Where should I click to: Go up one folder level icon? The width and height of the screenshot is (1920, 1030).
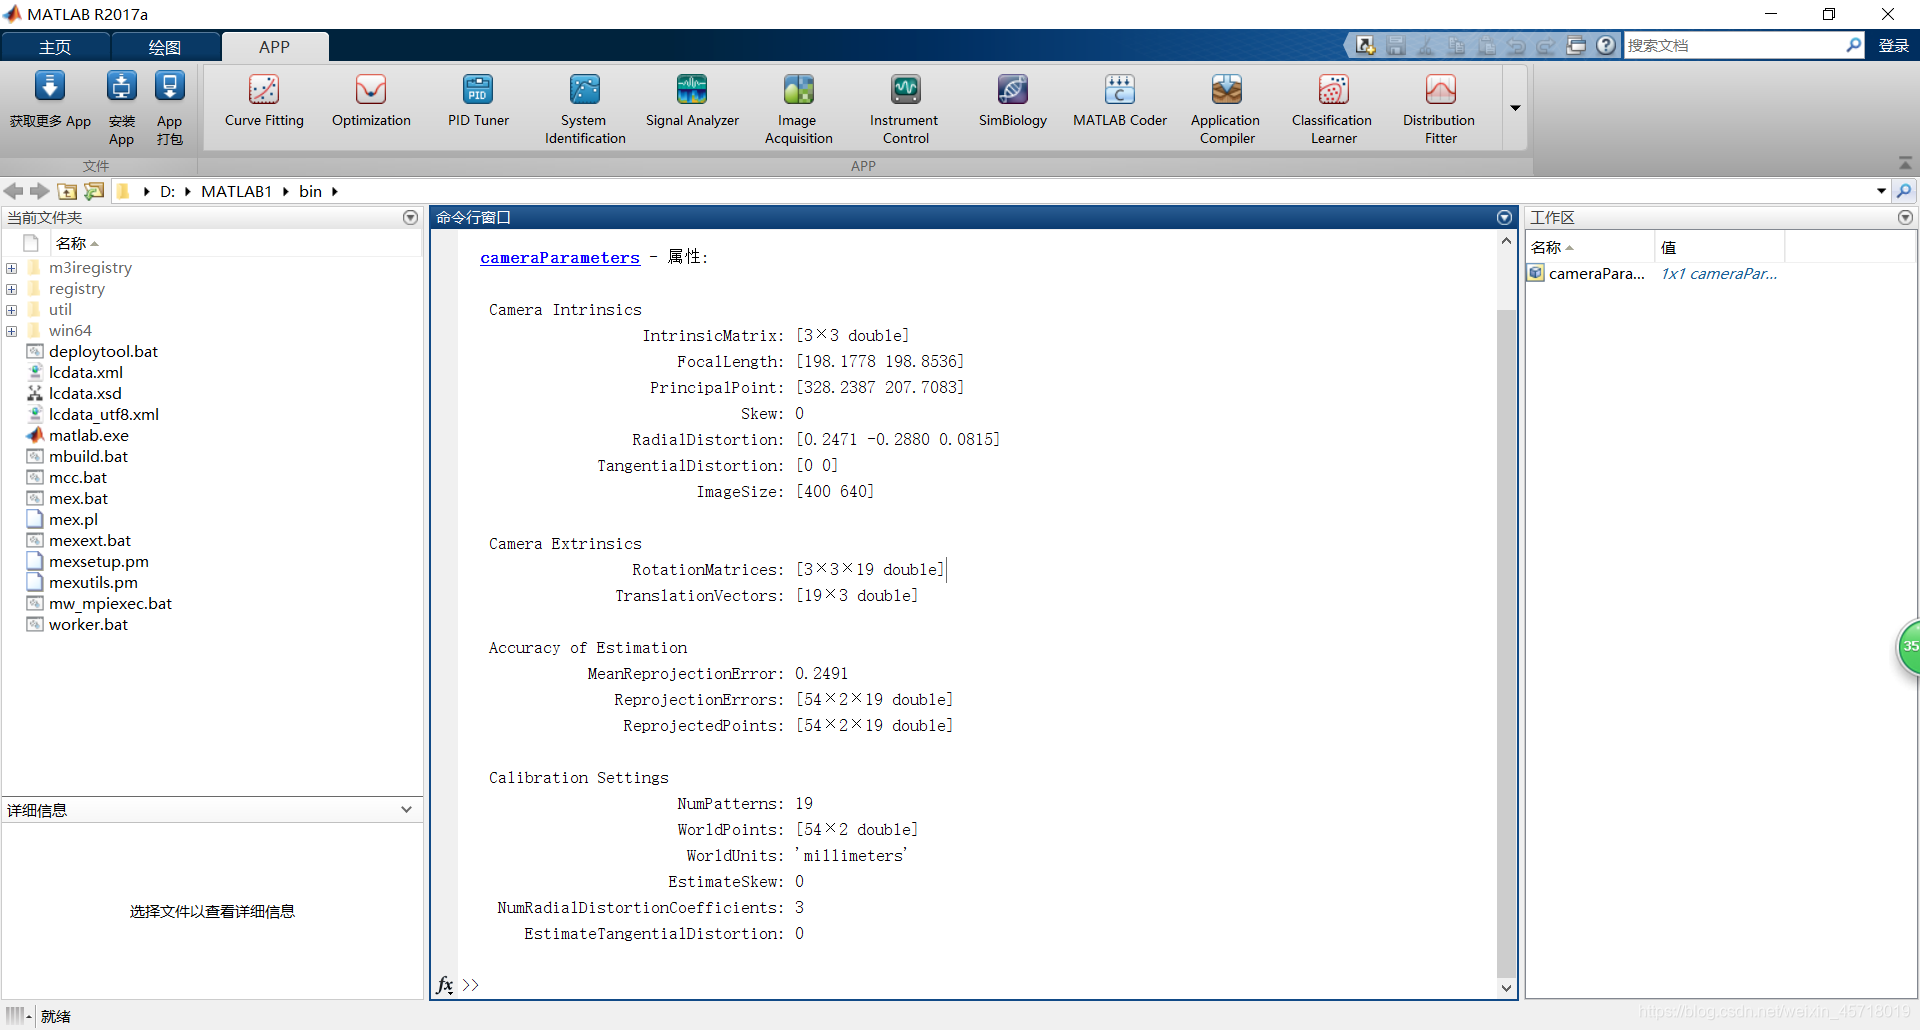[x=68, y=191]
